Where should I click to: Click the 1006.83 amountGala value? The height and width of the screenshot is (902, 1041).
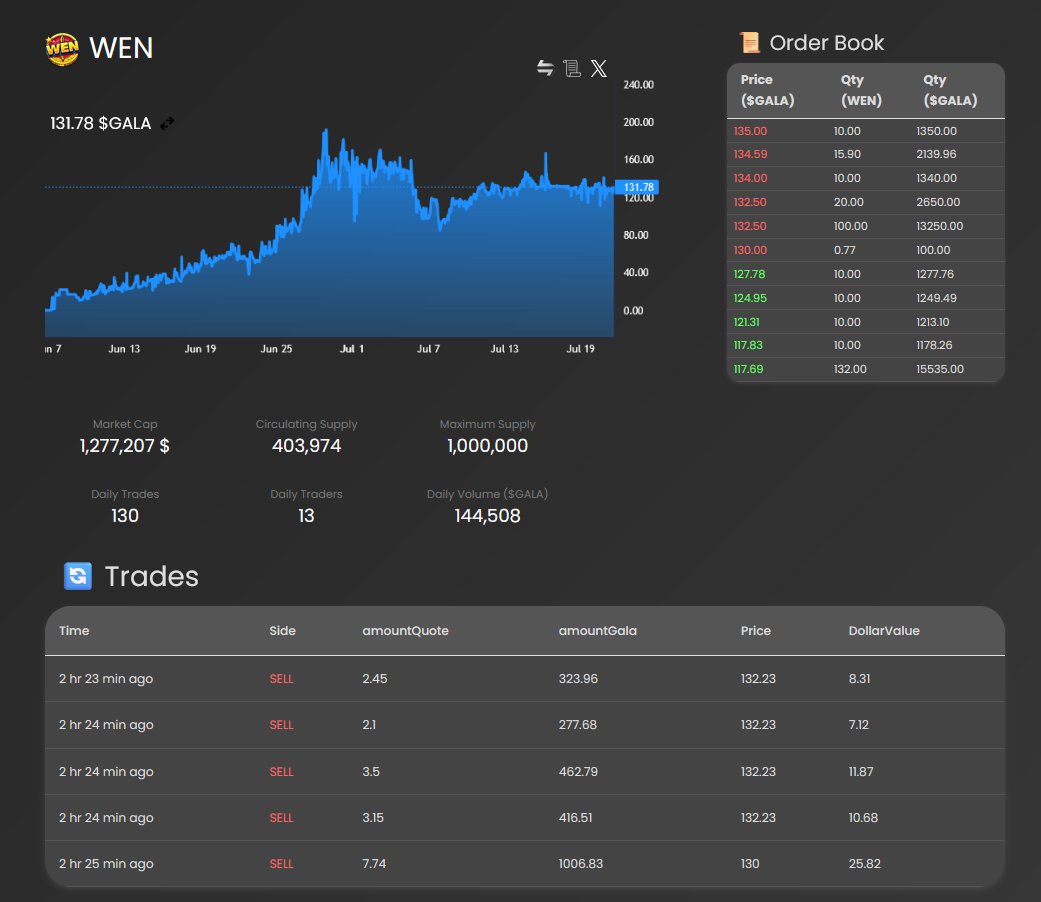580,864
